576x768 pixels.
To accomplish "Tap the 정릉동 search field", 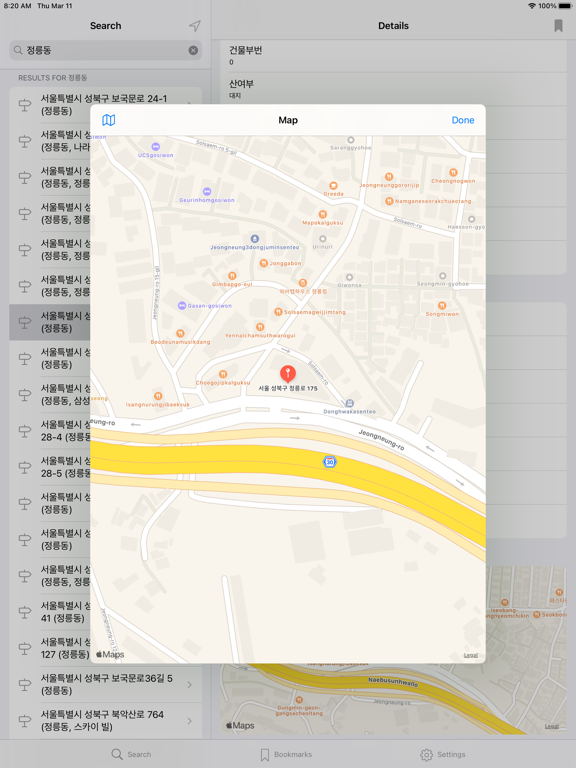I will [105, 50].
